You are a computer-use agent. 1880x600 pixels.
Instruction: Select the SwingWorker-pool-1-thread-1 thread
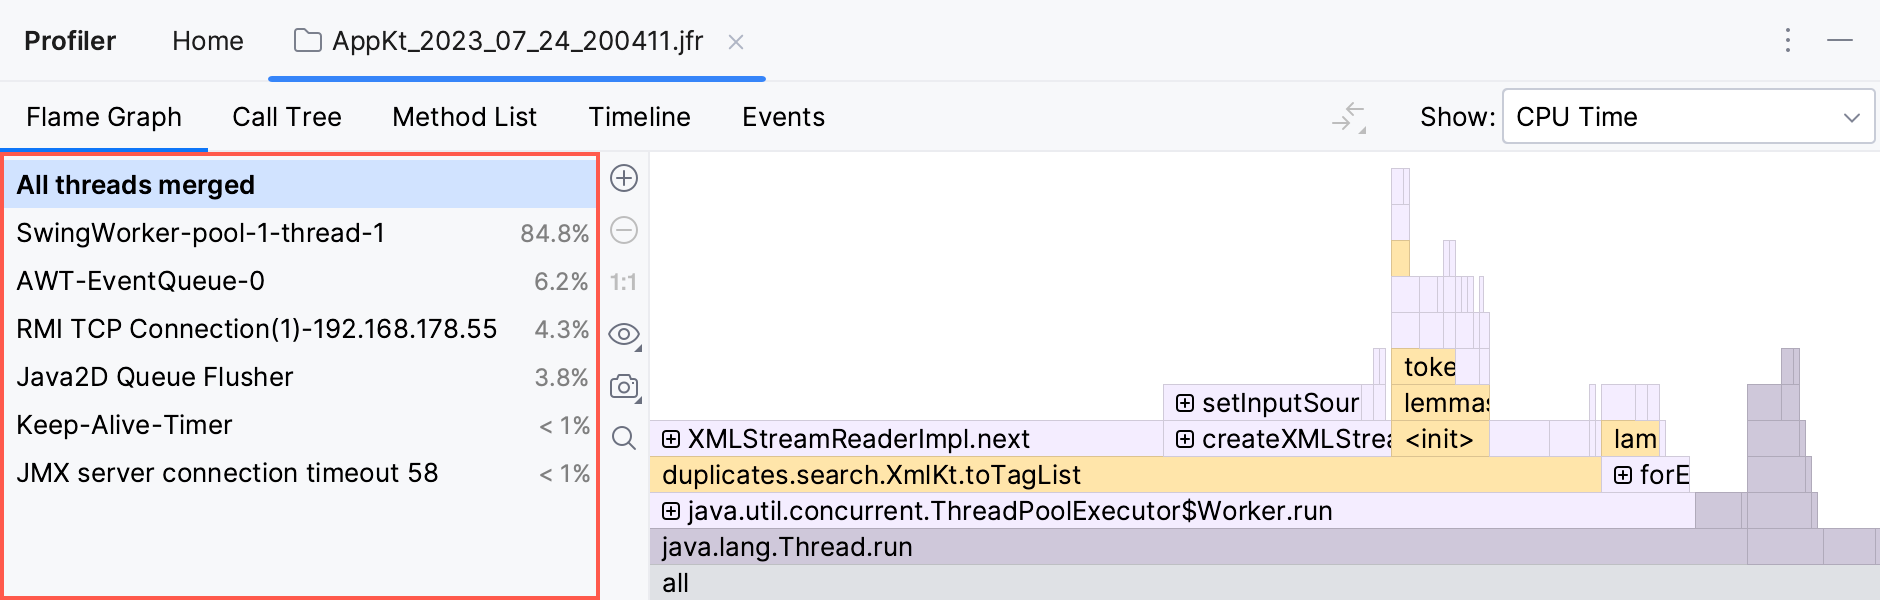[200, 233]
